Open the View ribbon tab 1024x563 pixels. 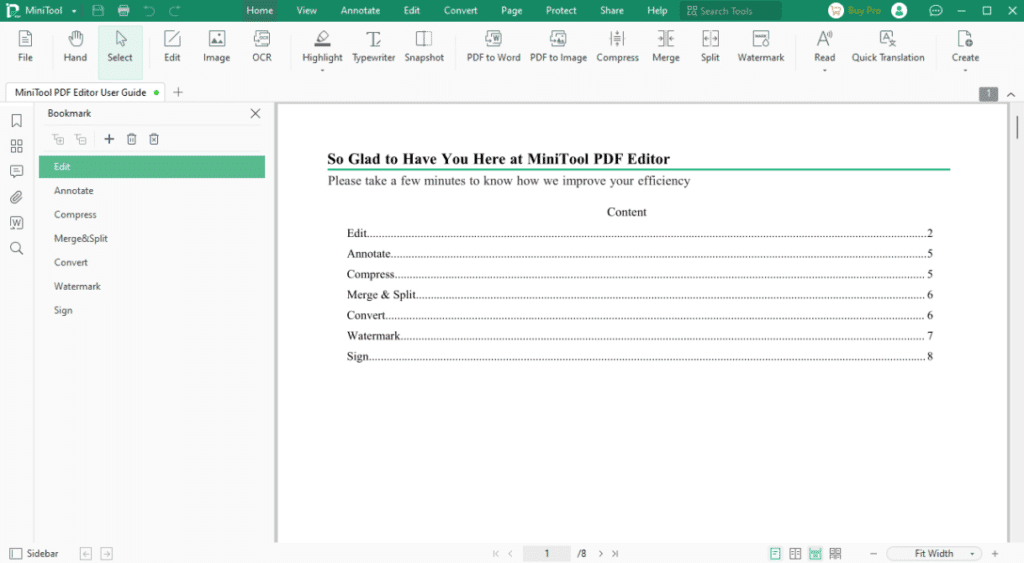tap(306, 10)
